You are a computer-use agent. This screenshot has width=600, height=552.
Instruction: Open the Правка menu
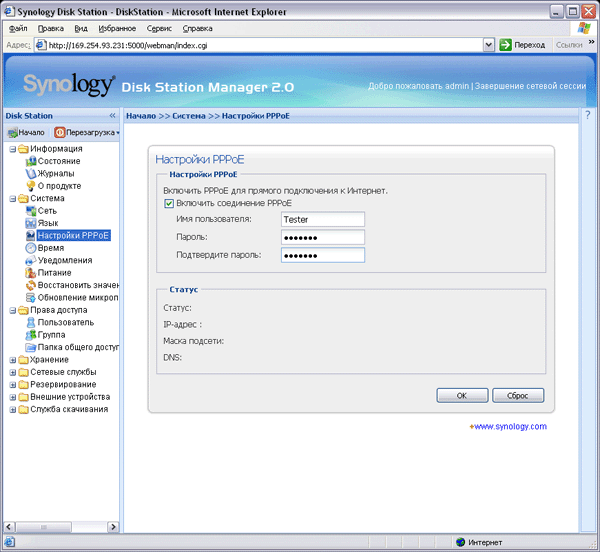pos(51,28)
